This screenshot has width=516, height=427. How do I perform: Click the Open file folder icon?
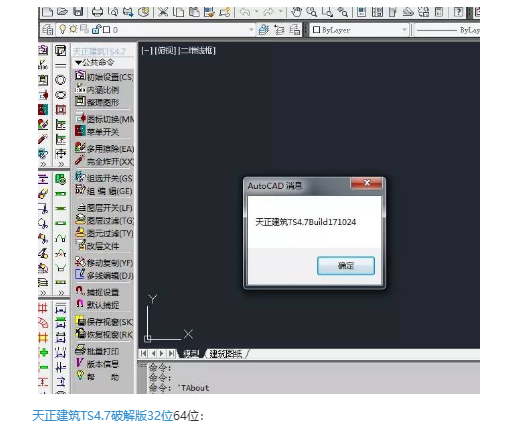[62, 12]
